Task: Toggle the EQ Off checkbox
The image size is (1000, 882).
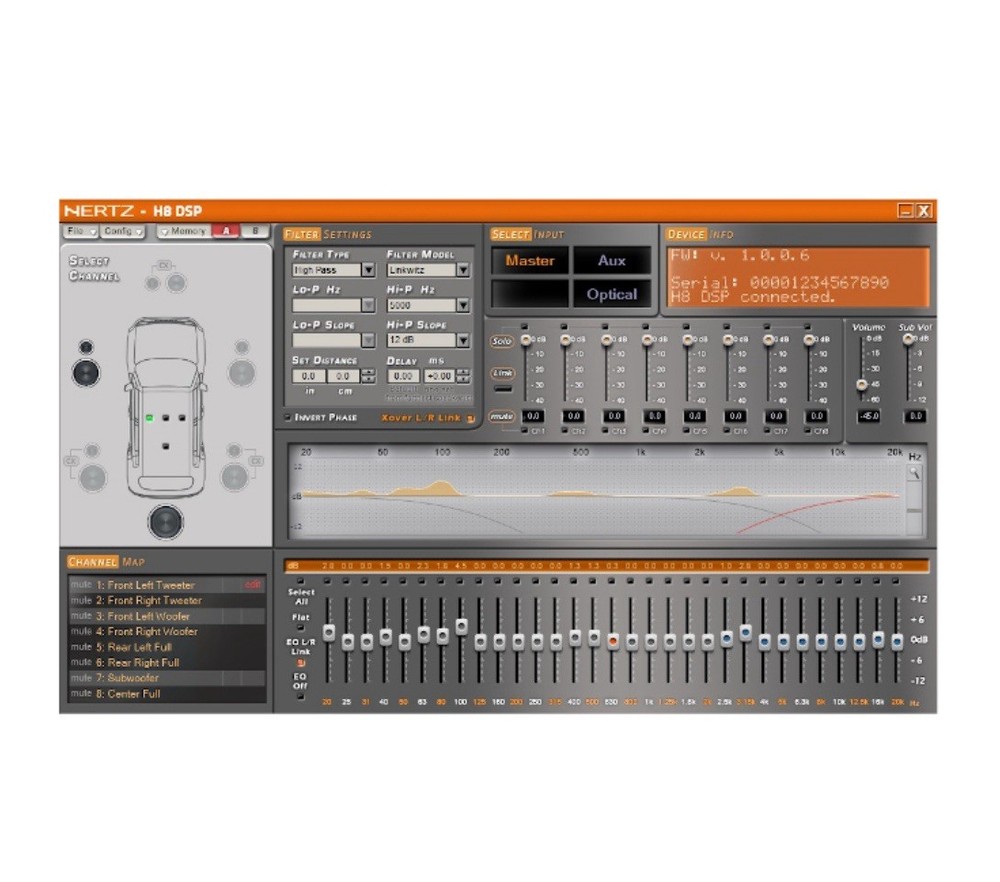Action: tap(302, 697)
